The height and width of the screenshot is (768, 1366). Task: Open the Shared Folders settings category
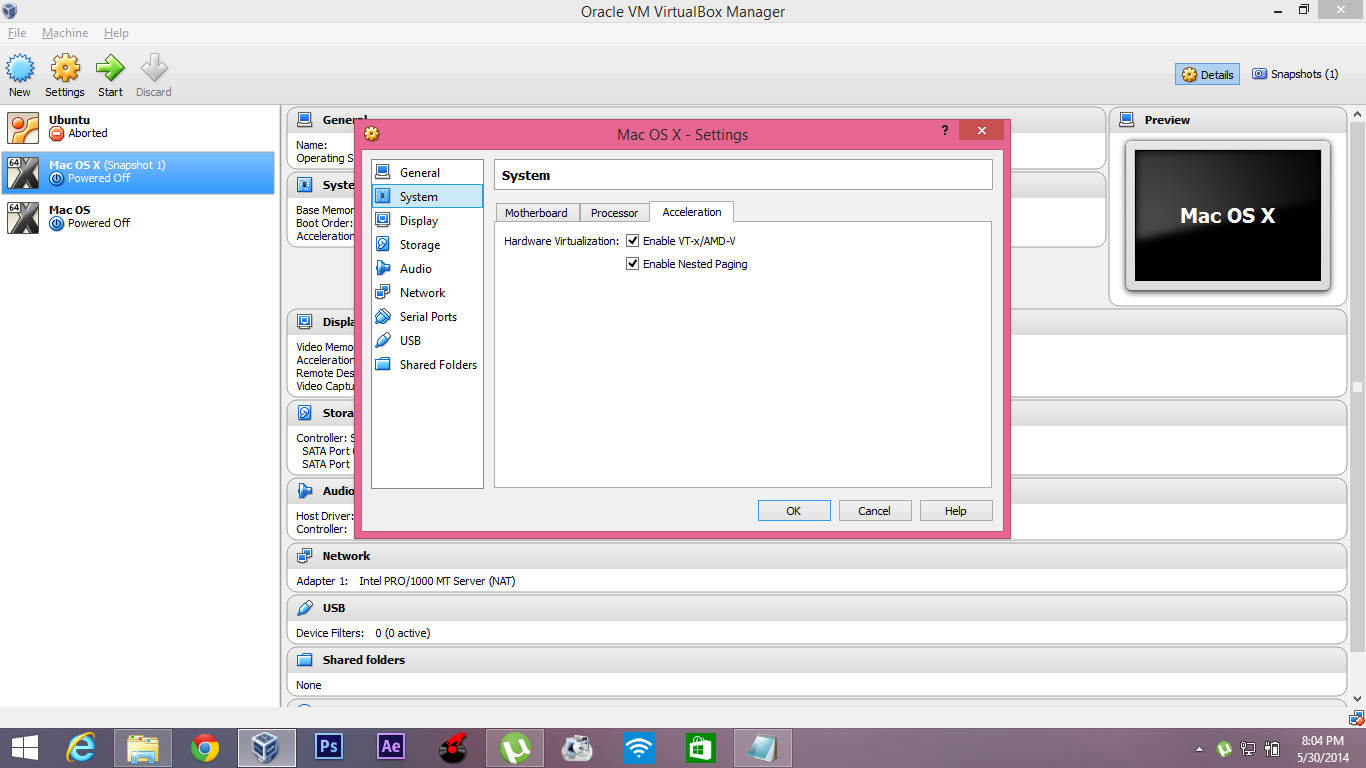[427, 365]
